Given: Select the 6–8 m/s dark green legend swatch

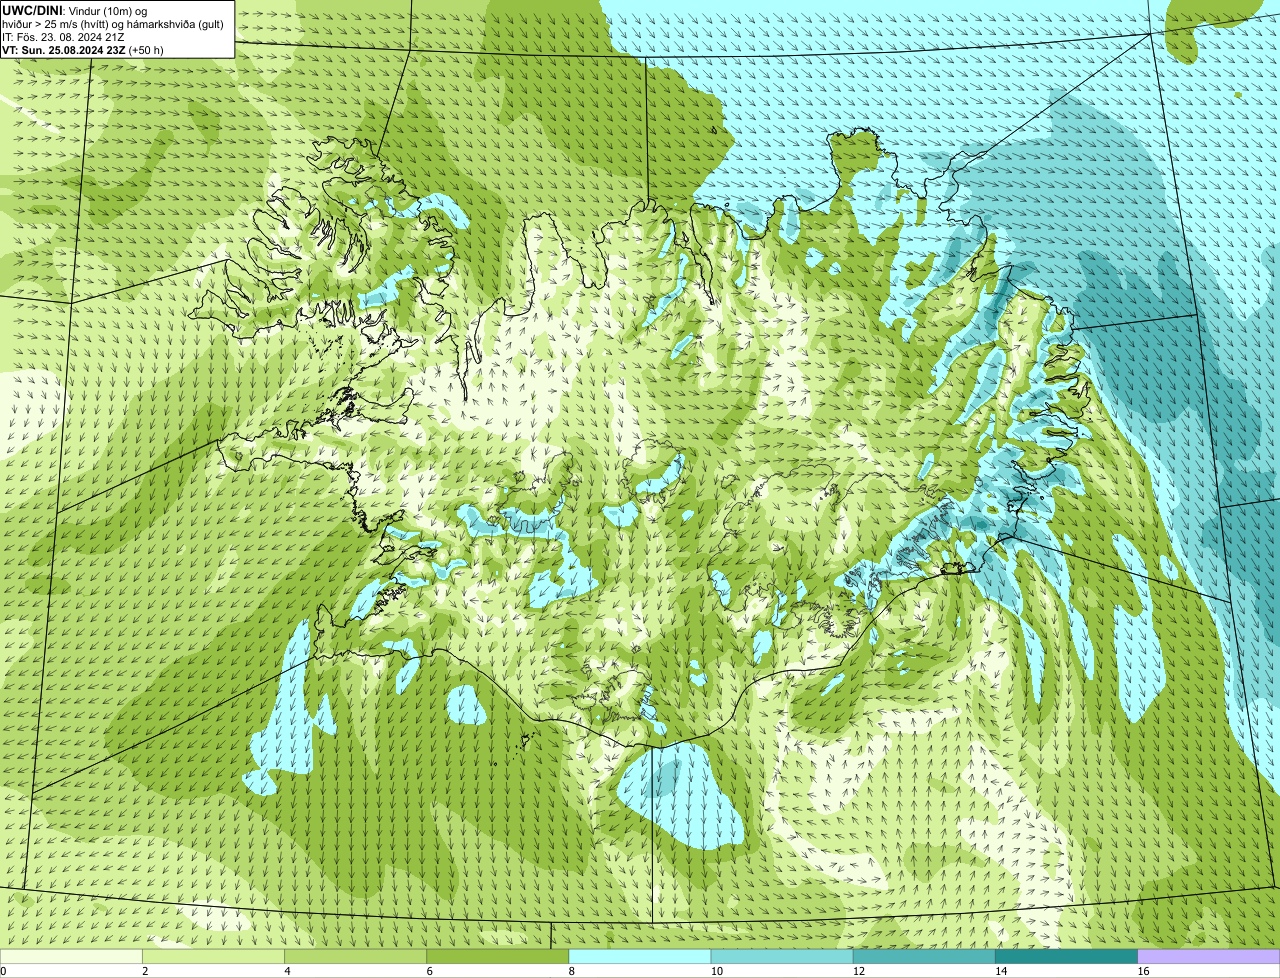Looking at the screenshot, I should coord(498,956).
